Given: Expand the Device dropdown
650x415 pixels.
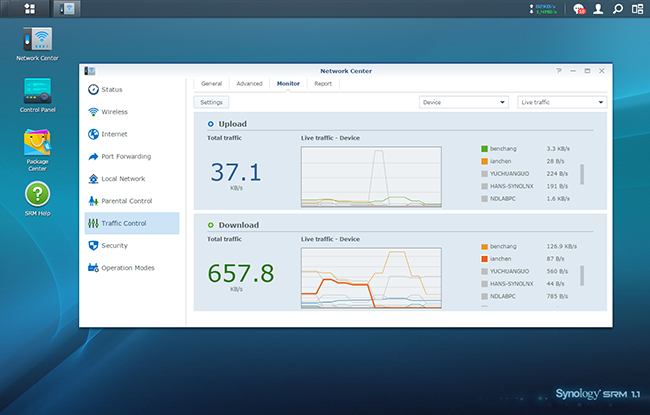Looking at the screenshot, I should click(464, 102).
